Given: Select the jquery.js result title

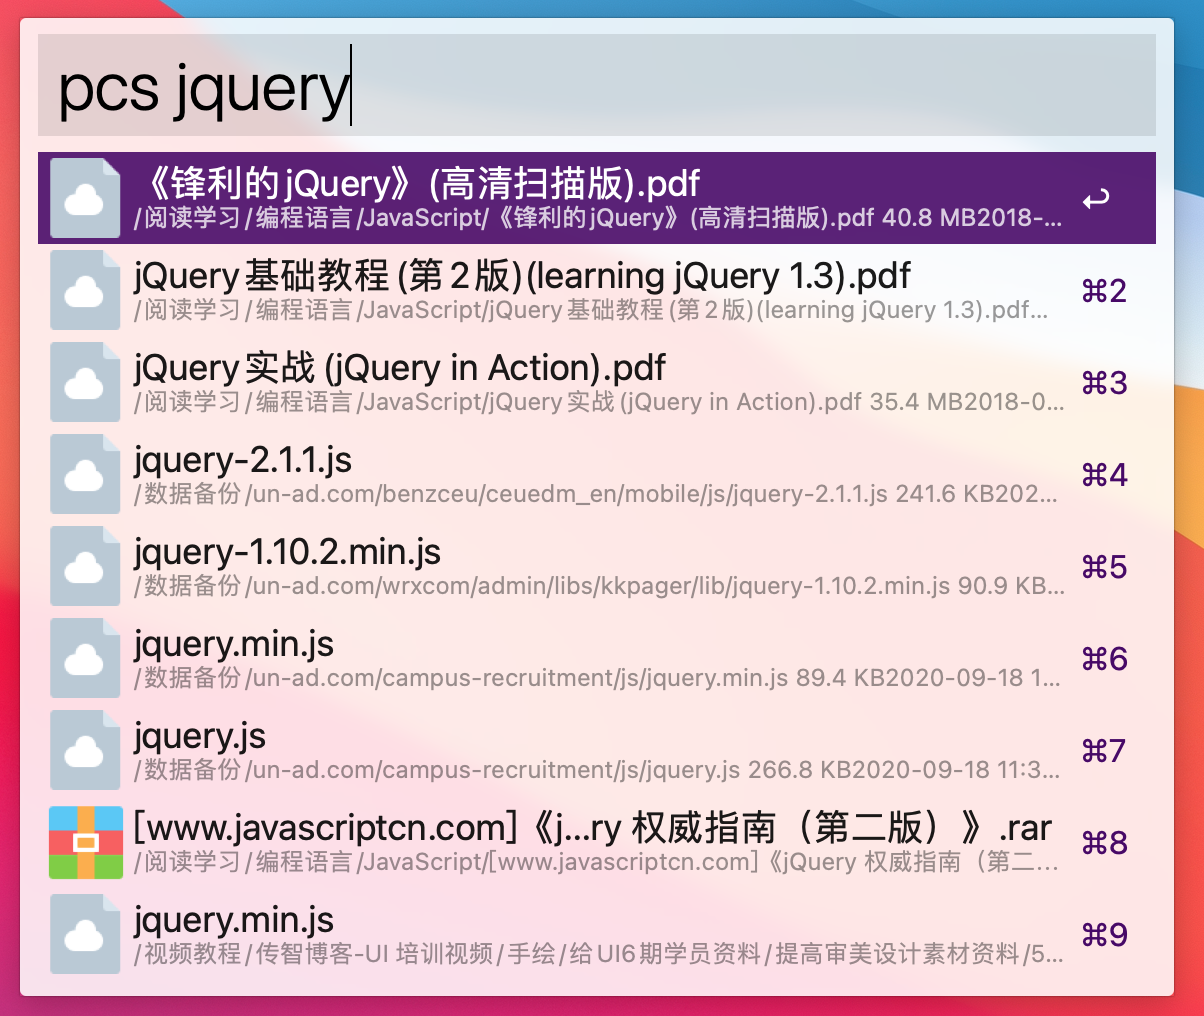Looking at the screenshot, I should [x=200, y=735].
